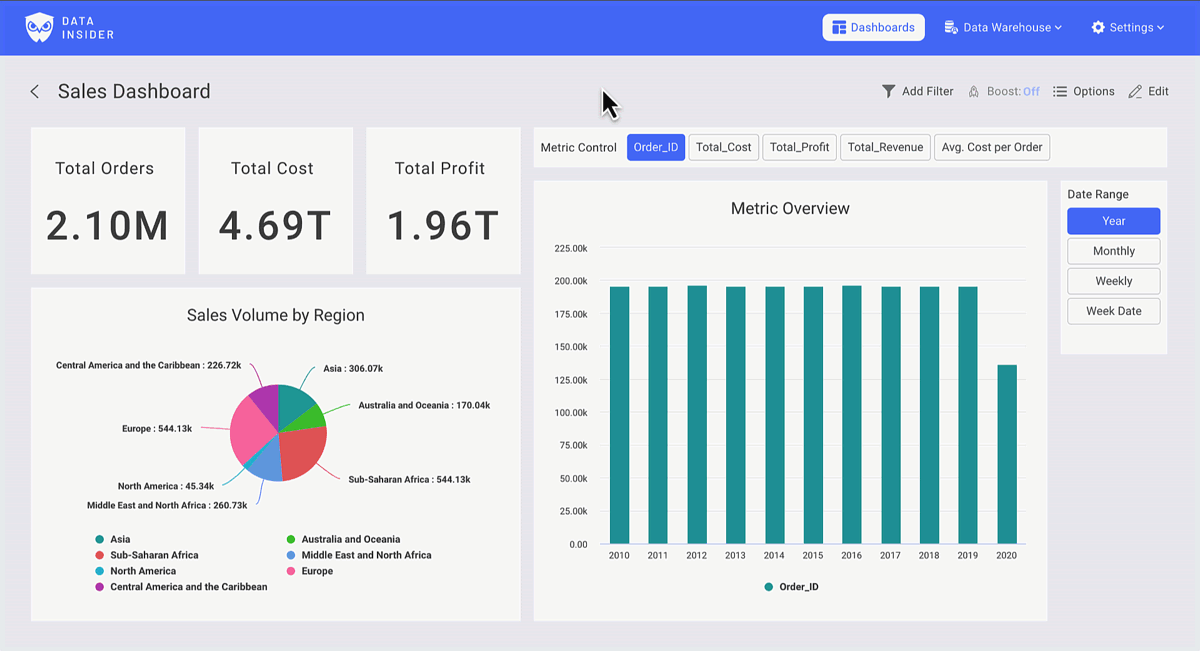
Task: Open the Dashboards menu
Action: click(x=873, y=27)
